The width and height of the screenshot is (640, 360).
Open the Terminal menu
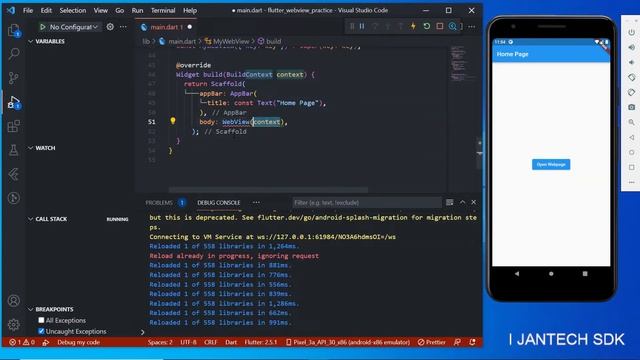(x=163, y=10)
